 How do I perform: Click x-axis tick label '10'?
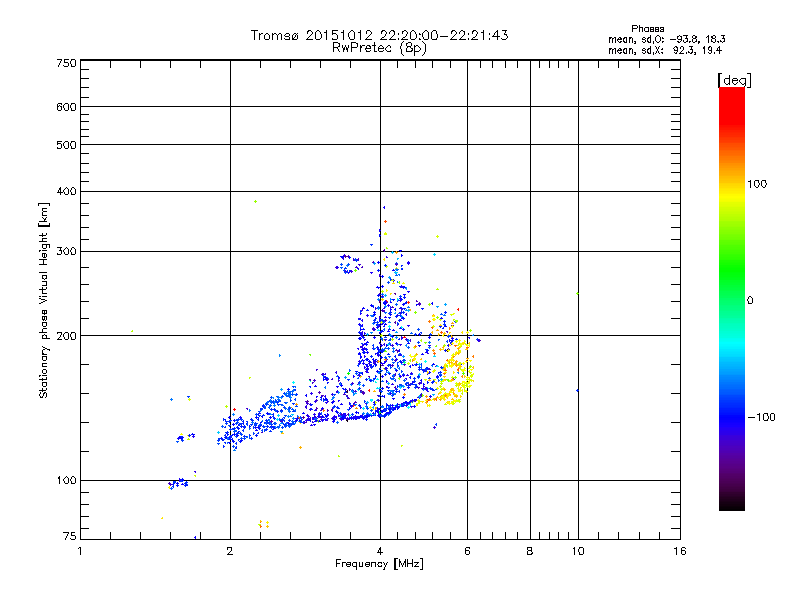click(578, 551)
